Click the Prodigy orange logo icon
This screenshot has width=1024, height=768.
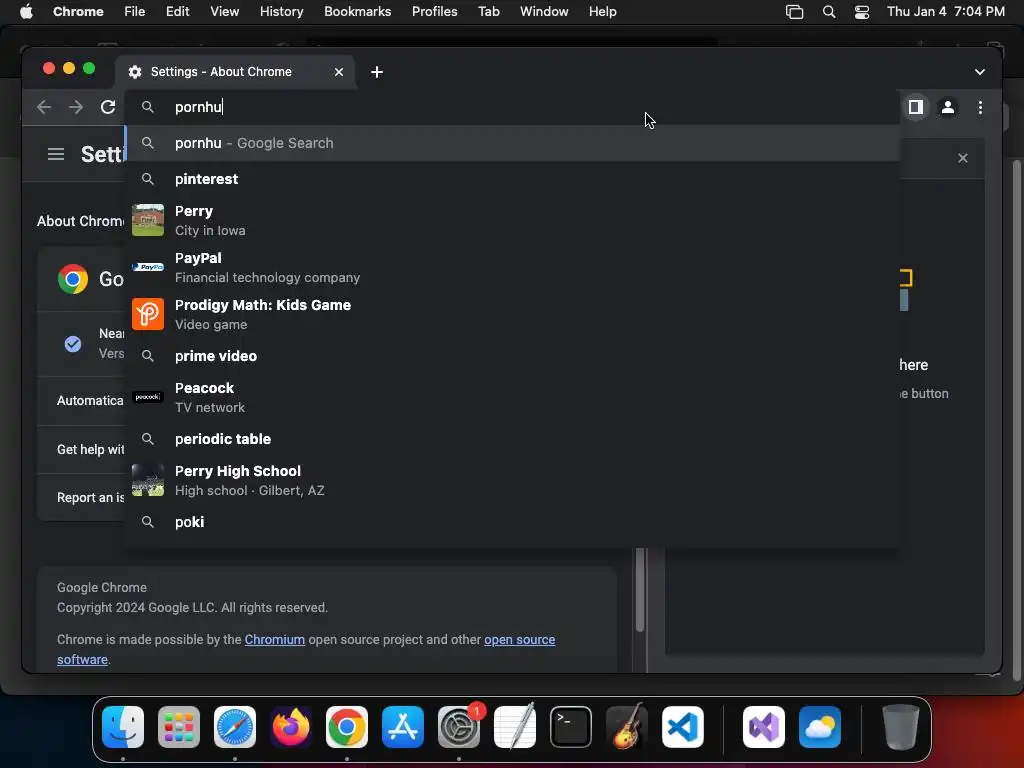pos(148,314)
